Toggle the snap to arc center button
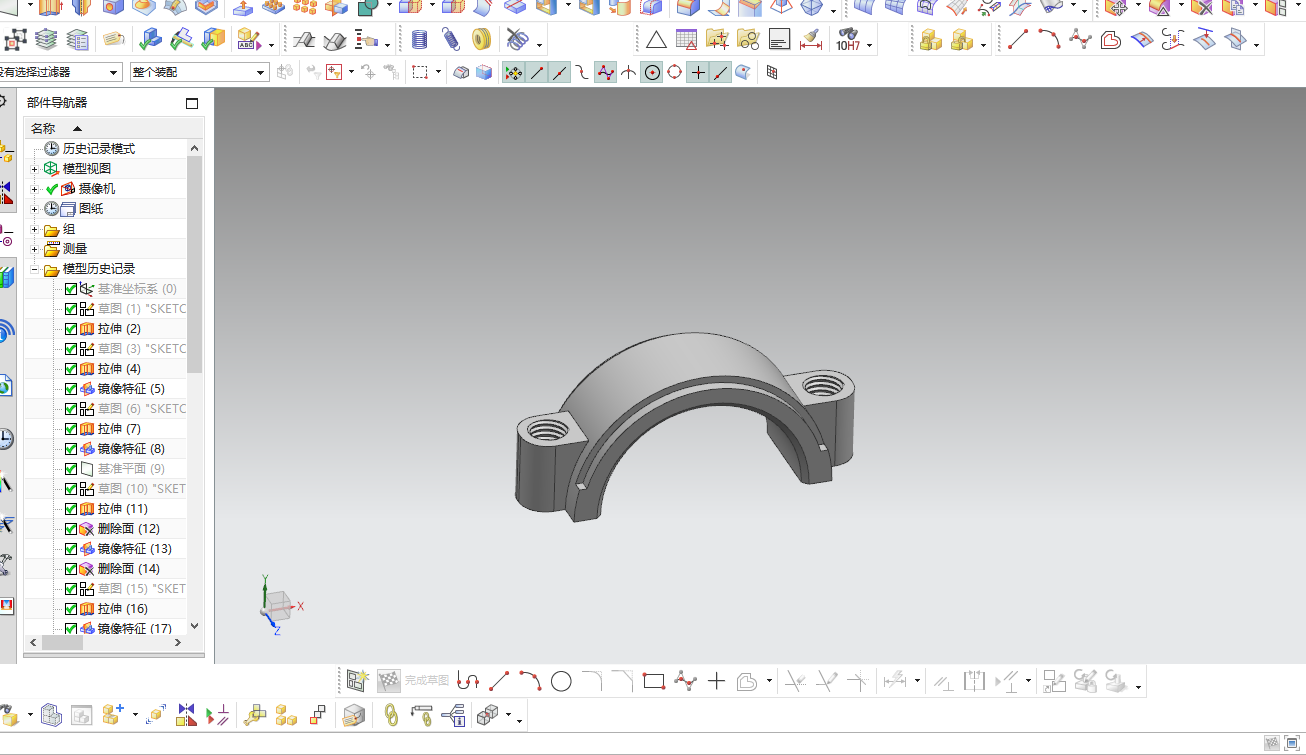 tap(652, 73)
